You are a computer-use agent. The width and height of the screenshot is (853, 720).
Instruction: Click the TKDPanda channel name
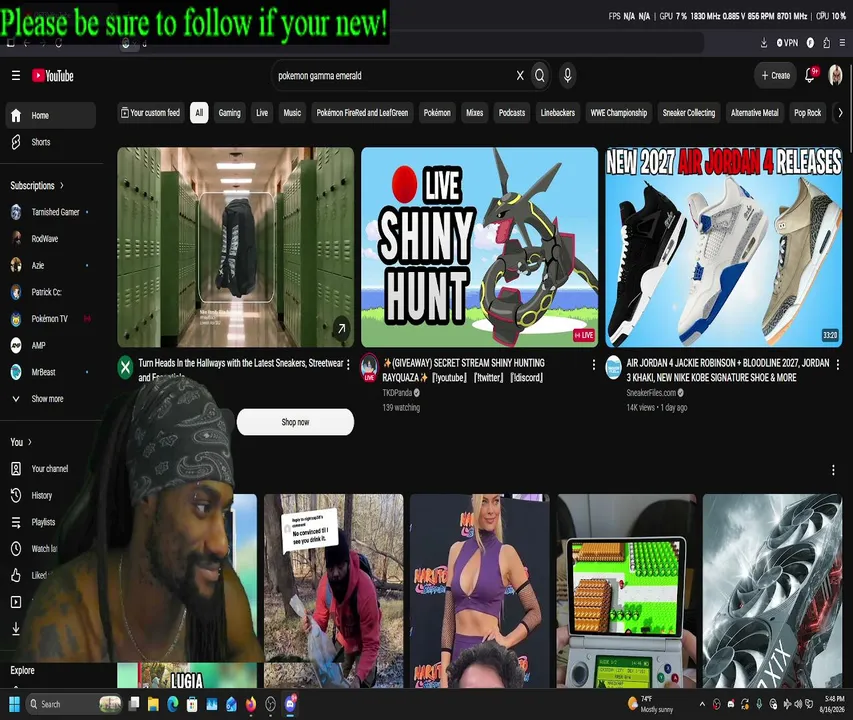397,393
